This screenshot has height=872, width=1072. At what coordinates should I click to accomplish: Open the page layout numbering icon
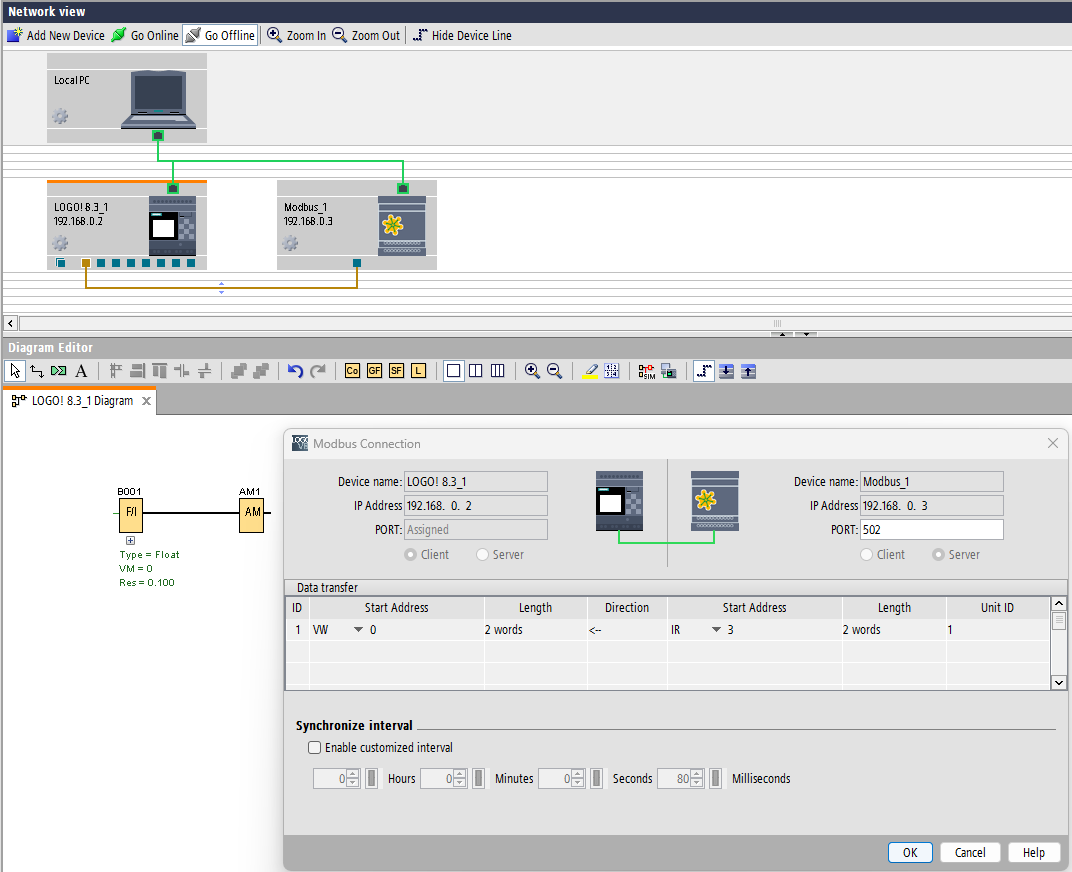pos(612,371)
